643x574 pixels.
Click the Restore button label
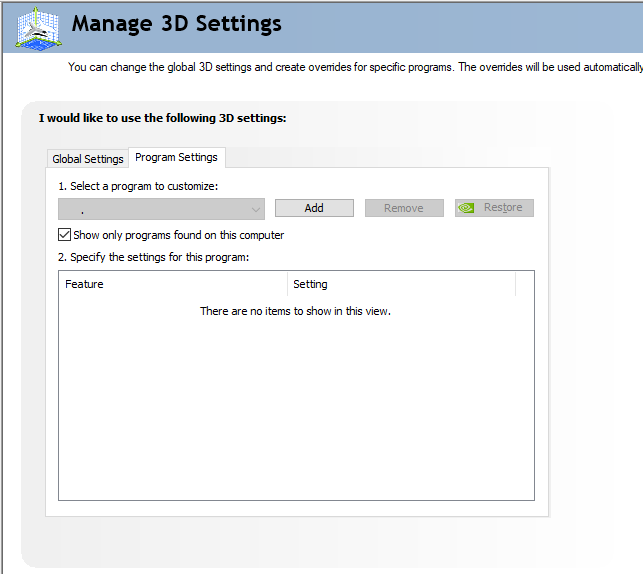(503, 208)
